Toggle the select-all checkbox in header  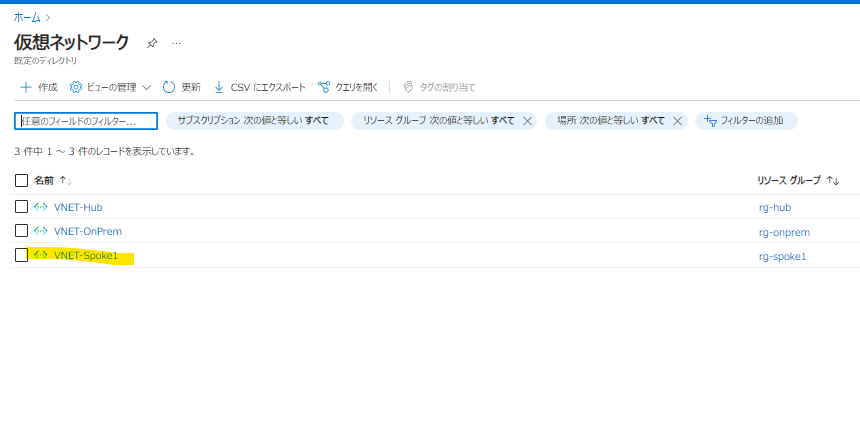pyautogui.click(x=21, y=180)
